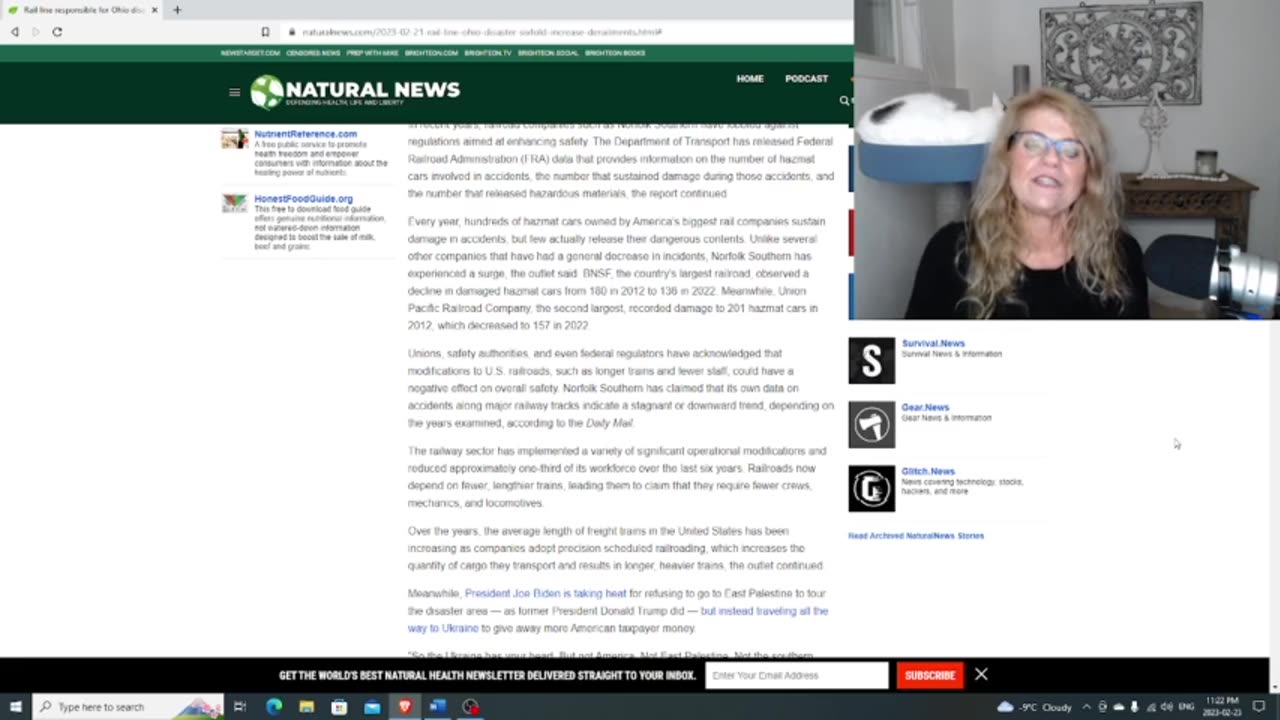Open Read Archived NaturalNews Stories link
Viewport: 1280px width, 720px height.
(x=916, y=536)
